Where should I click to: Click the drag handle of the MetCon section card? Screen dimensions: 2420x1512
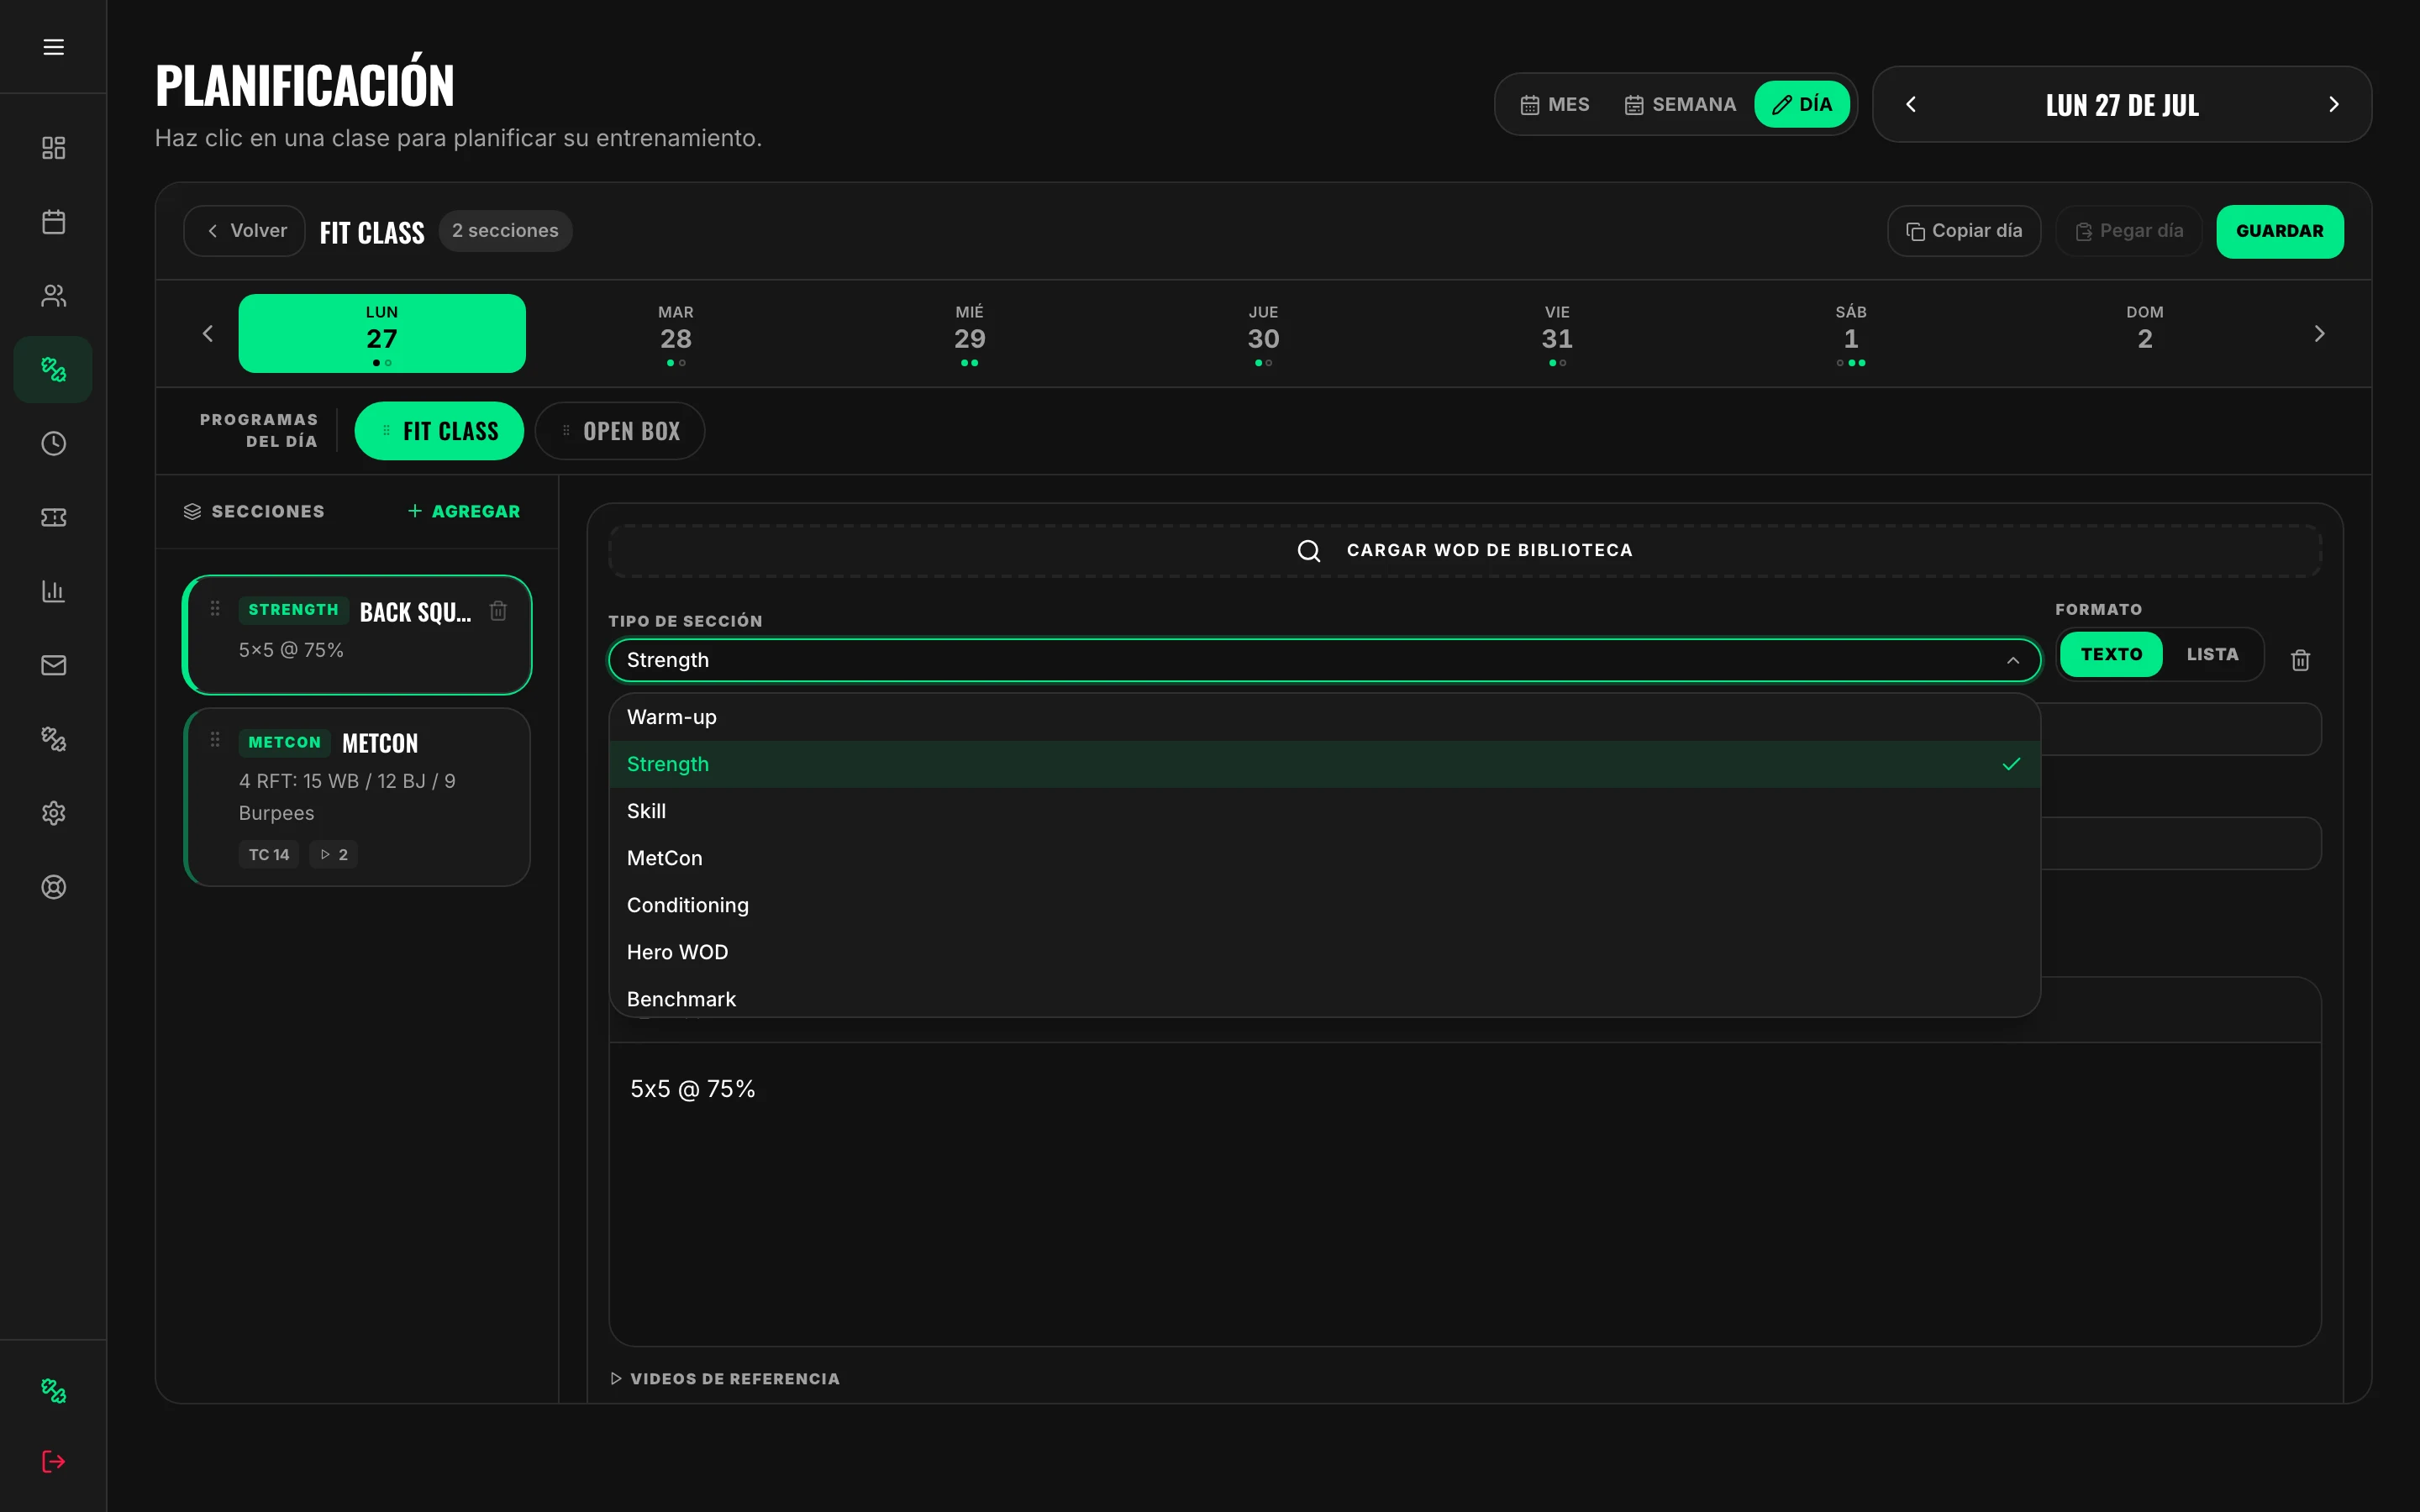[215, 740]
